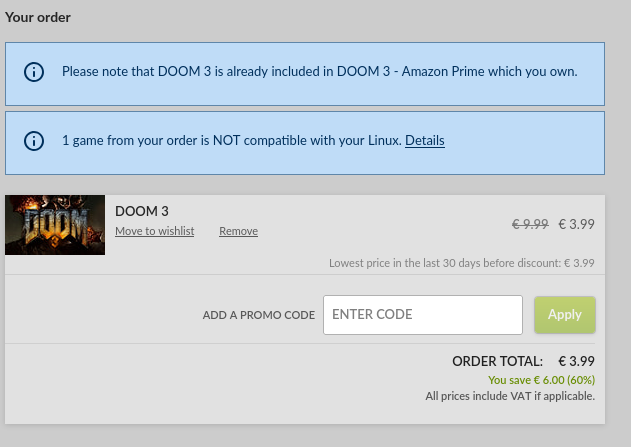Click the 'All prices include VAT' notice
Viewport: 631px width, 447px height.
click(510, 396)
